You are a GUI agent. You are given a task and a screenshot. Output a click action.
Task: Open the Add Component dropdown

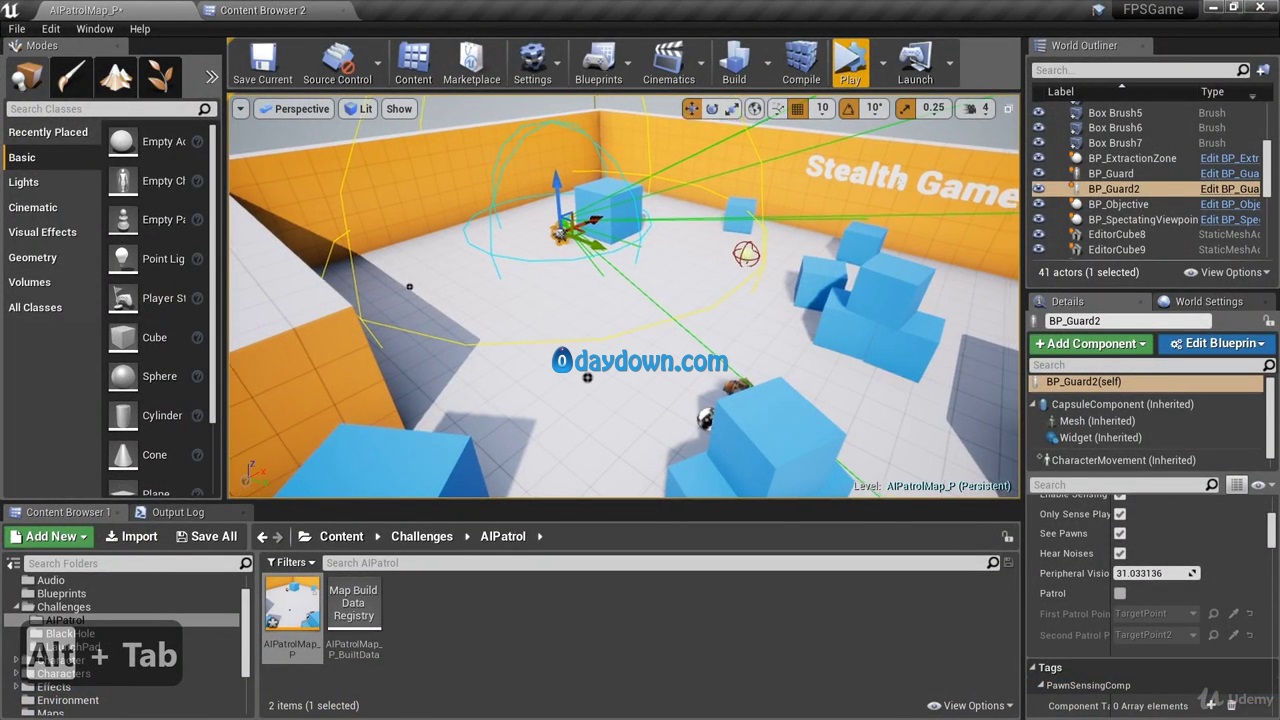click(1092, 343)
